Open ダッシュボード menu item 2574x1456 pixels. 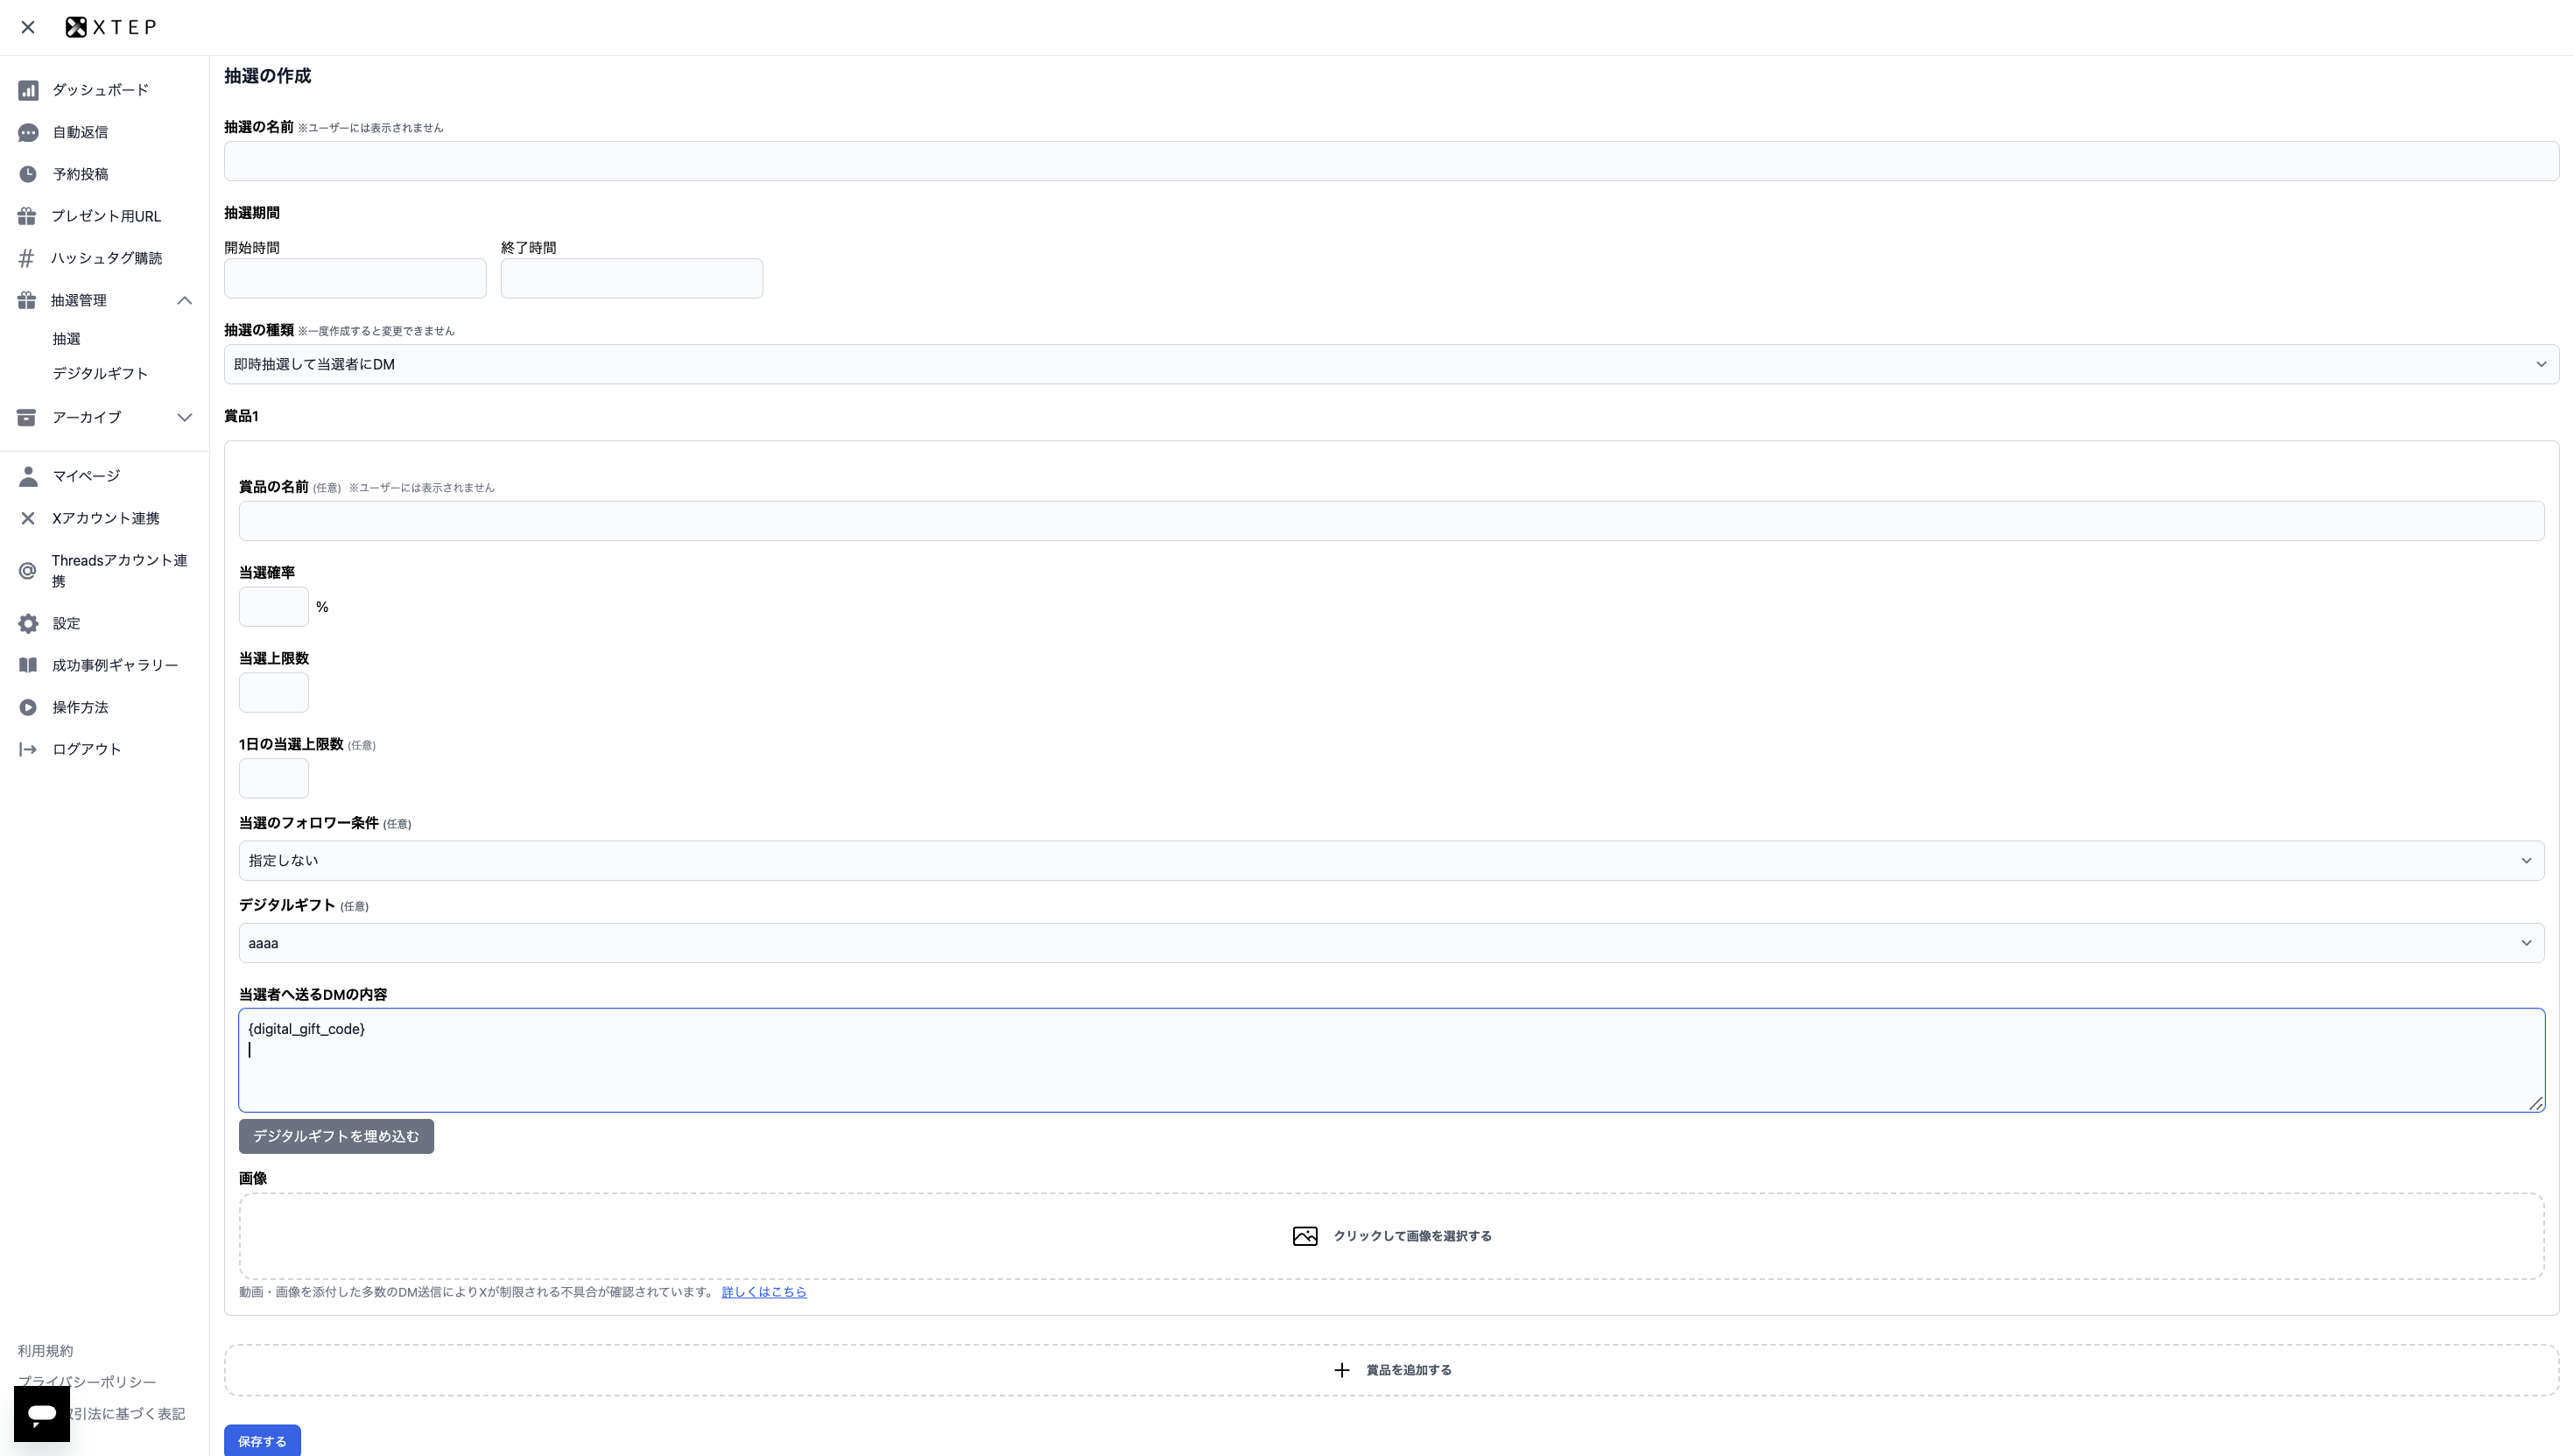pos(100,90)
